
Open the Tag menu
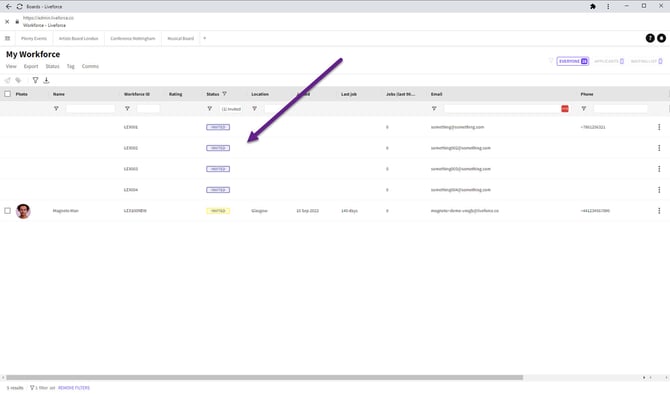[x=71, y=66]
